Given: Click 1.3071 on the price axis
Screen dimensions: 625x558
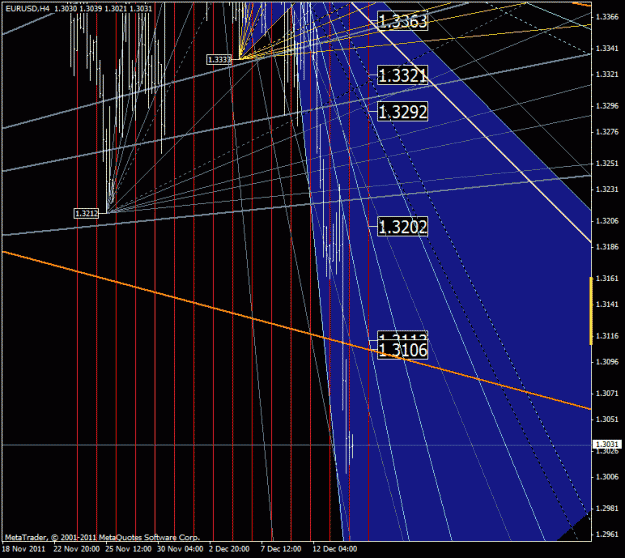Looking at the screenshot, I should tap(607, 393).
